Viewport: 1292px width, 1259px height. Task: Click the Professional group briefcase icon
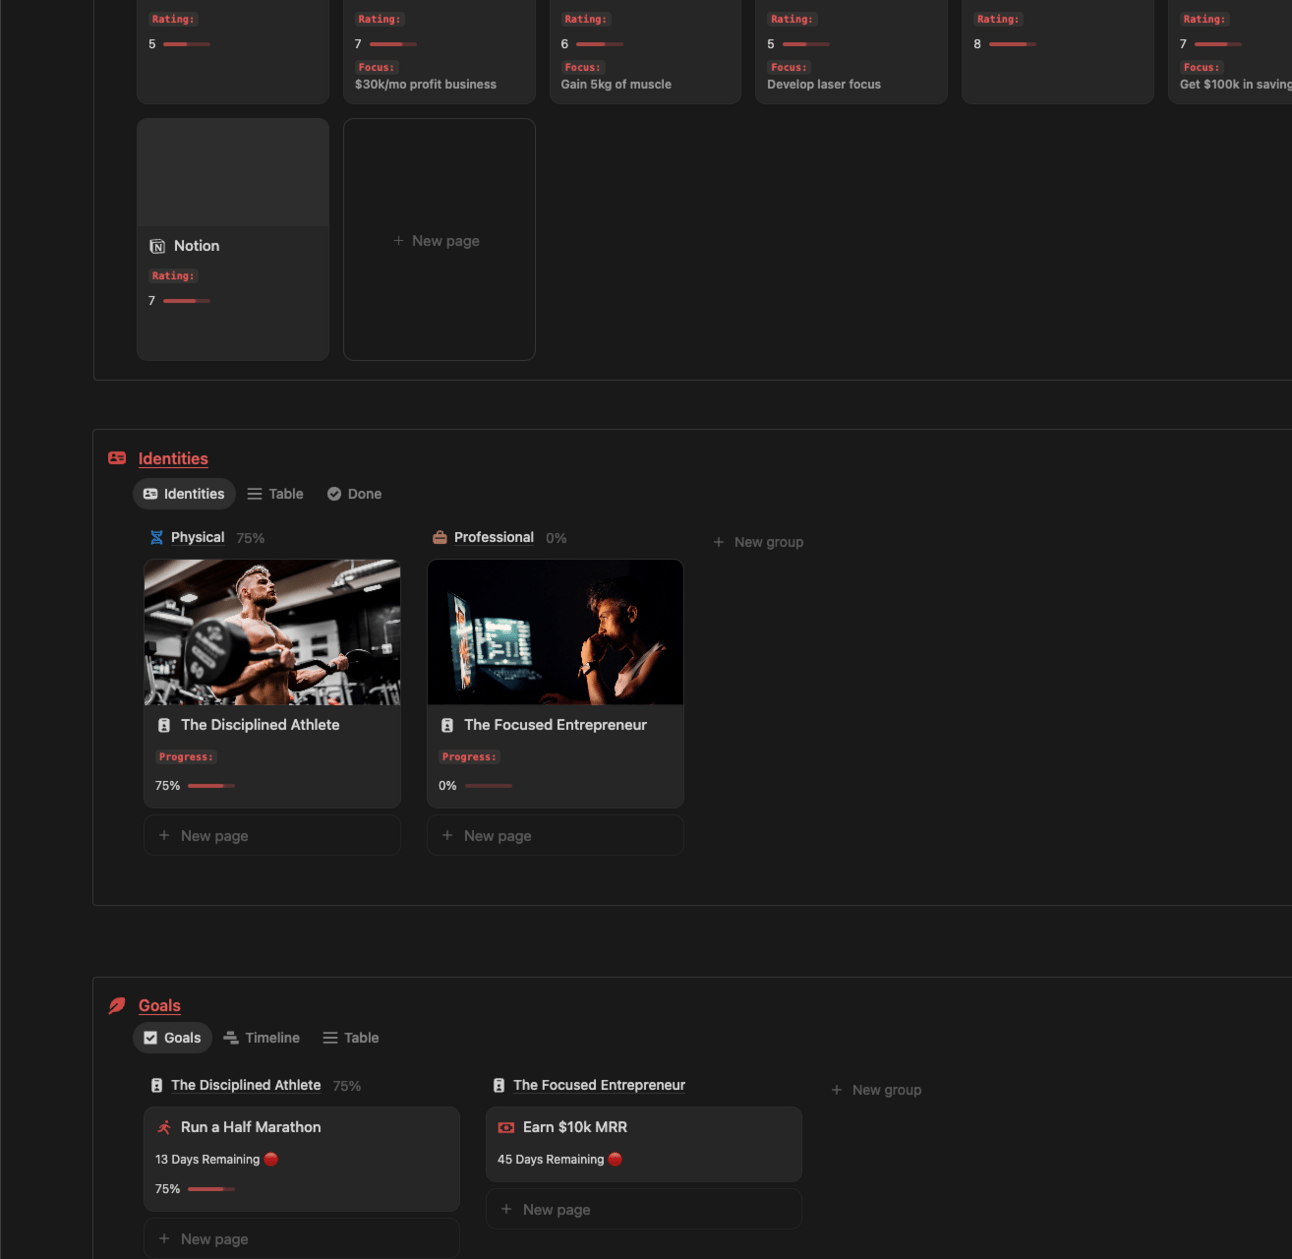click(439, 538)
